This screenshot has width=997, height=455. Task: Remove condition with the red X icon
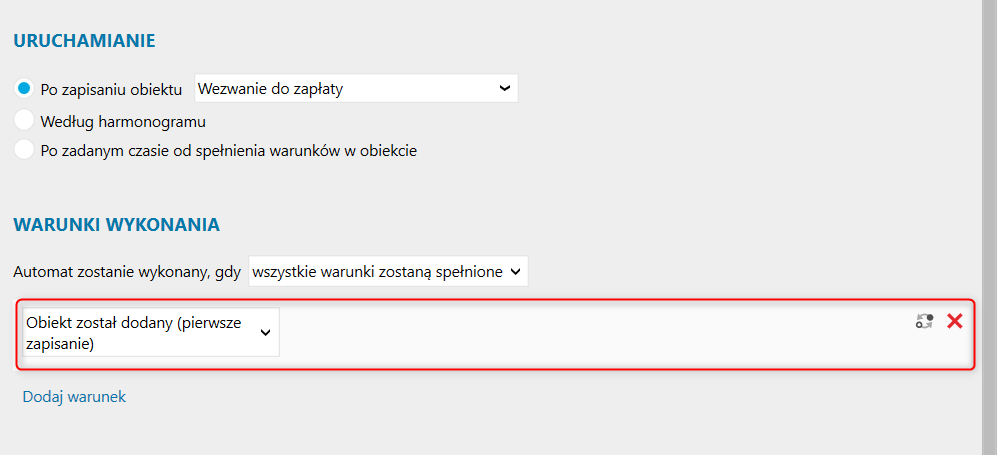point(954,321)
